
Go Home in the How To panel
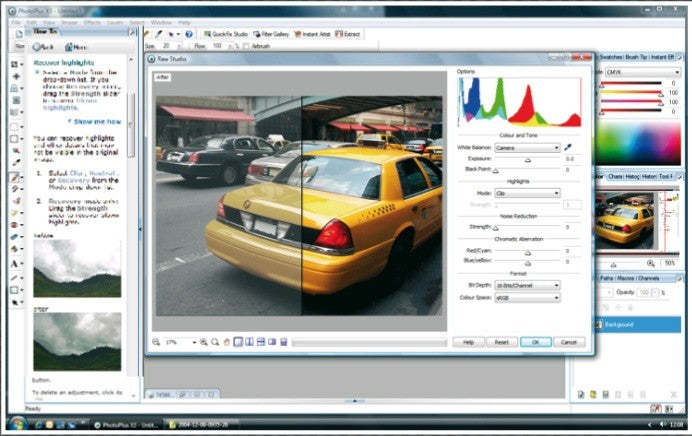coord(76,47)
